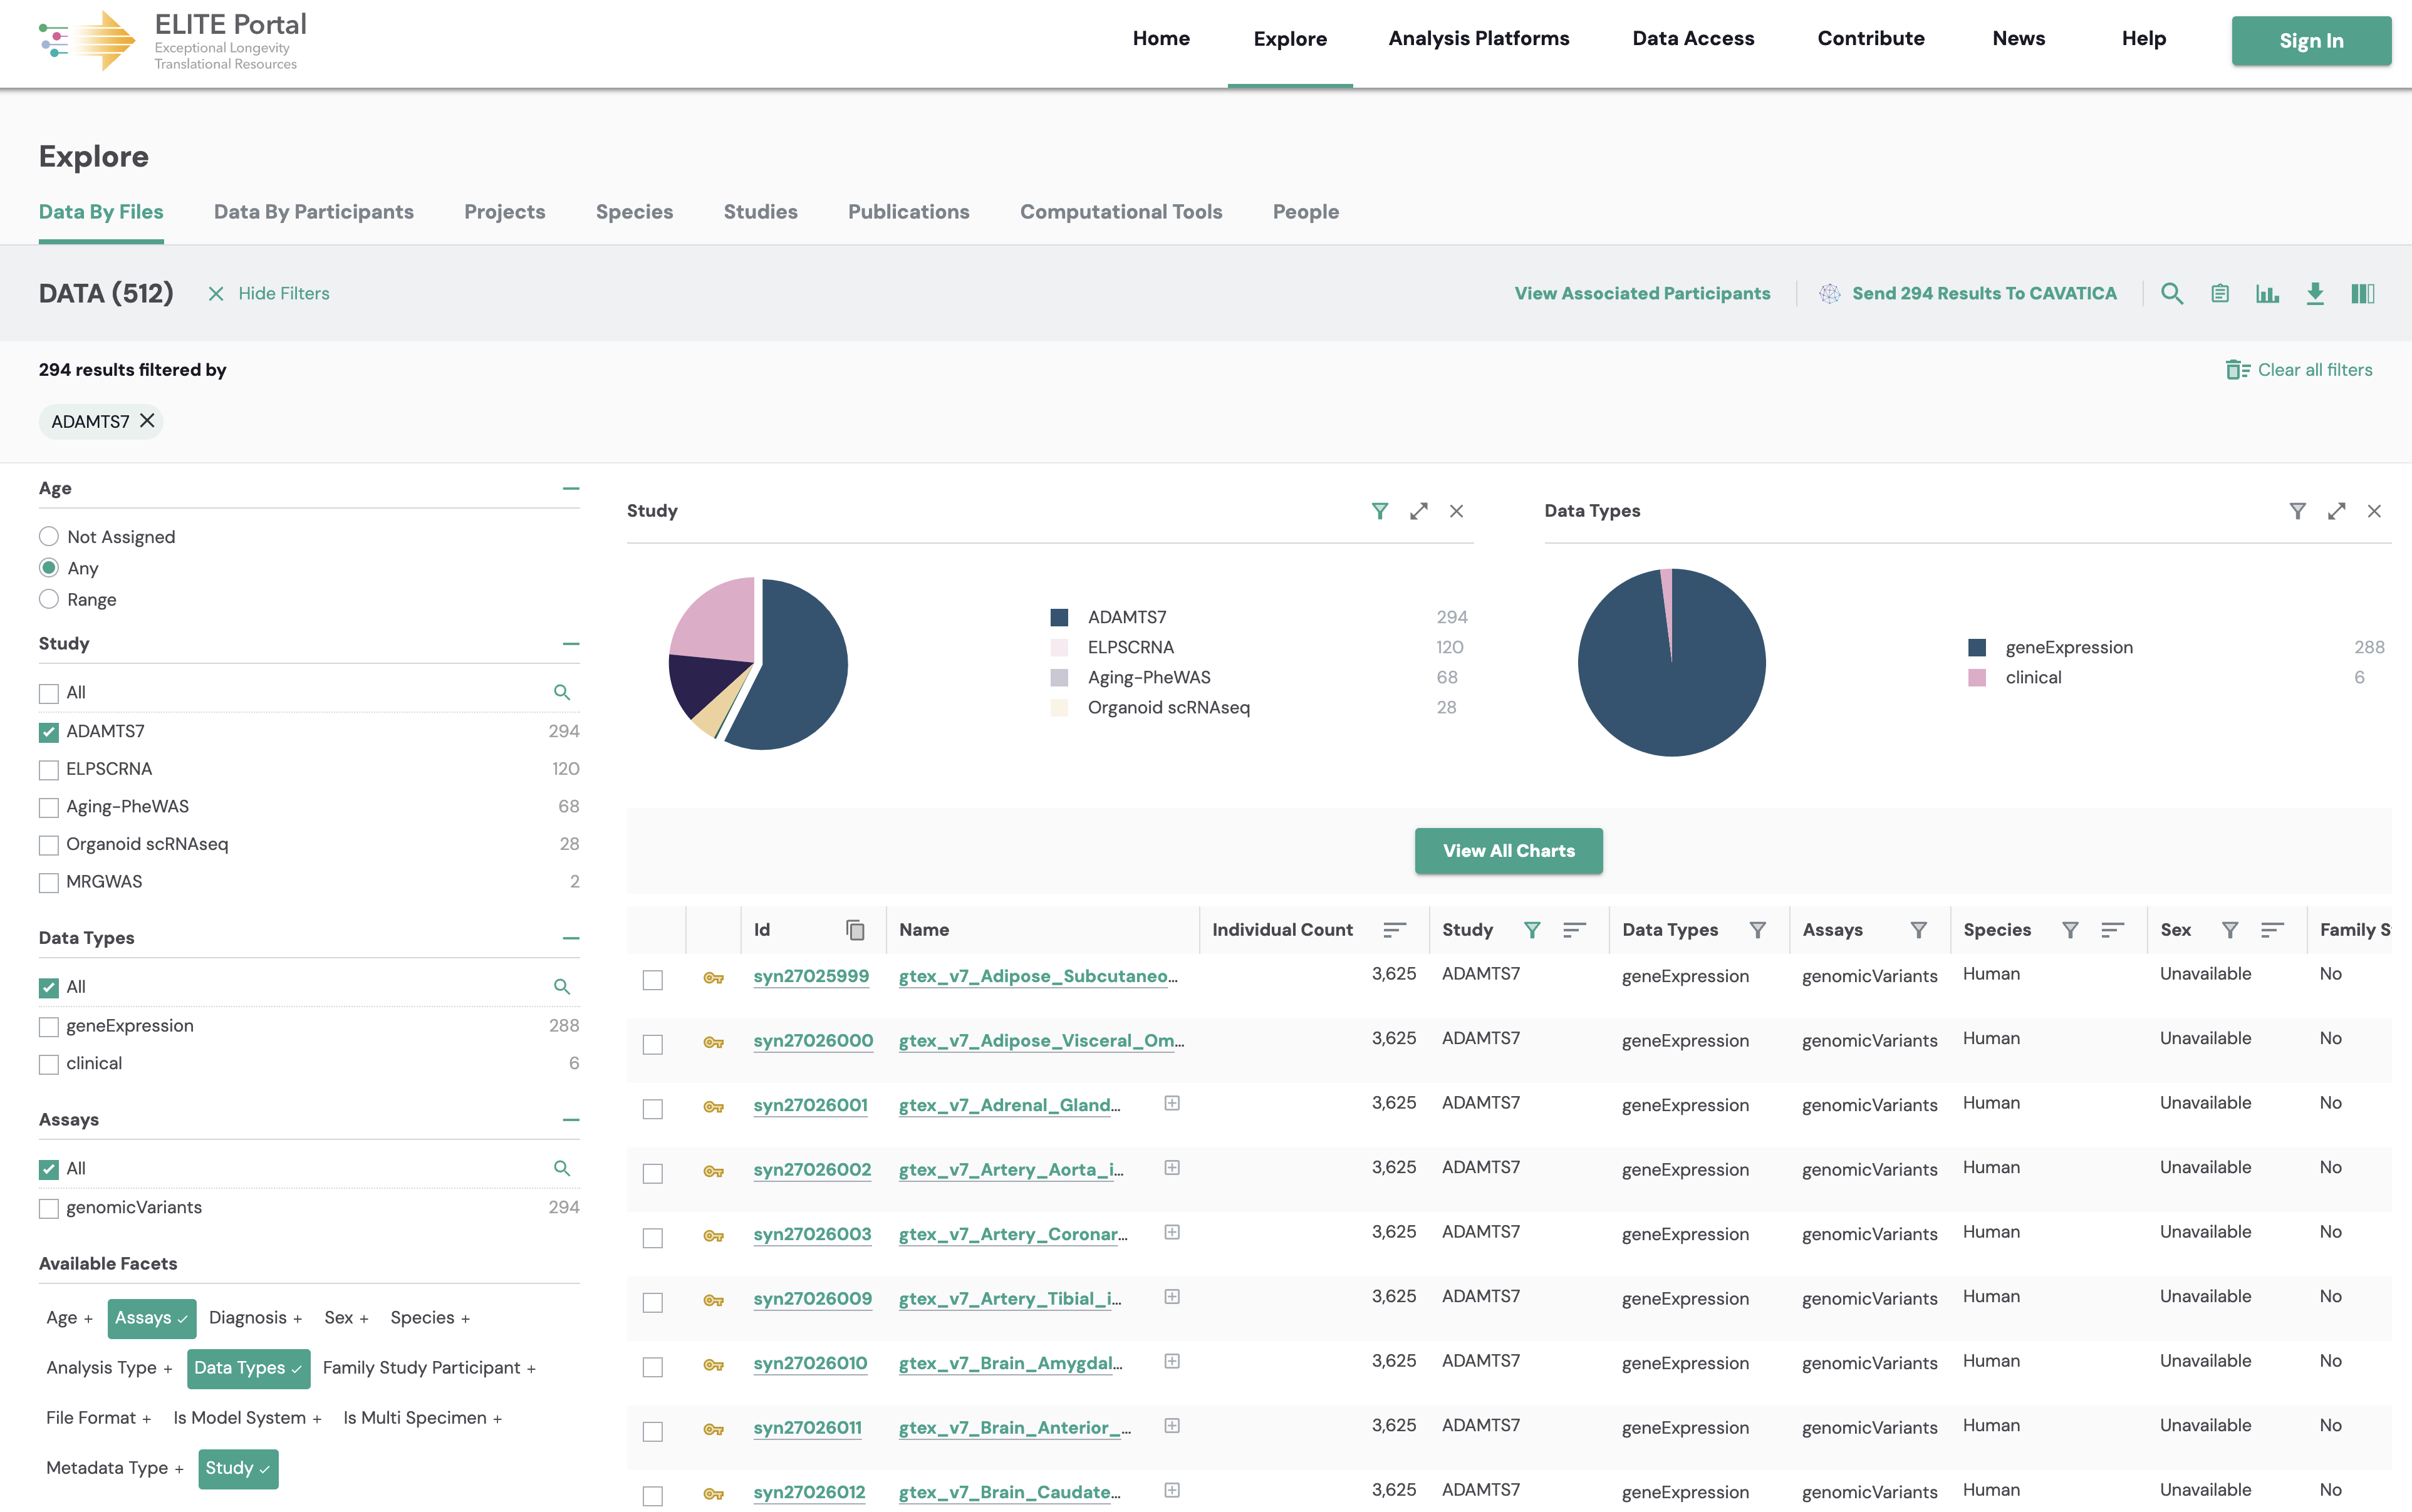The width and height of the screenshot is (2412, 1512).
Task: Search within Study facet values
Action: (562, 692)
